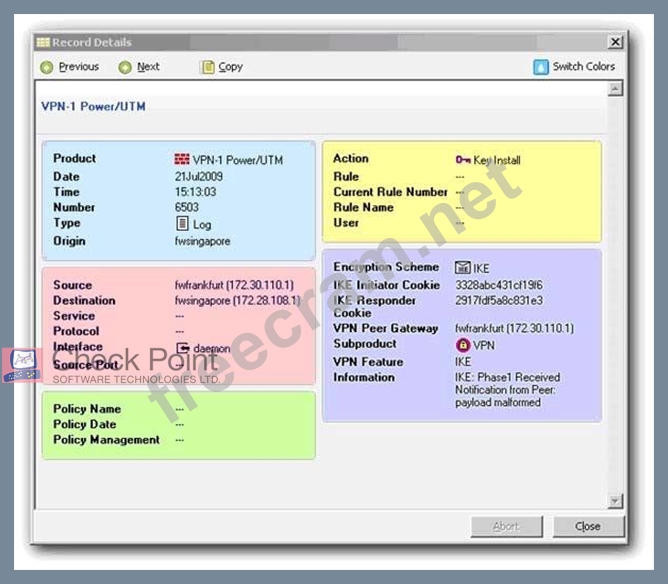Click the payload malformed information text

pos(498,403)
